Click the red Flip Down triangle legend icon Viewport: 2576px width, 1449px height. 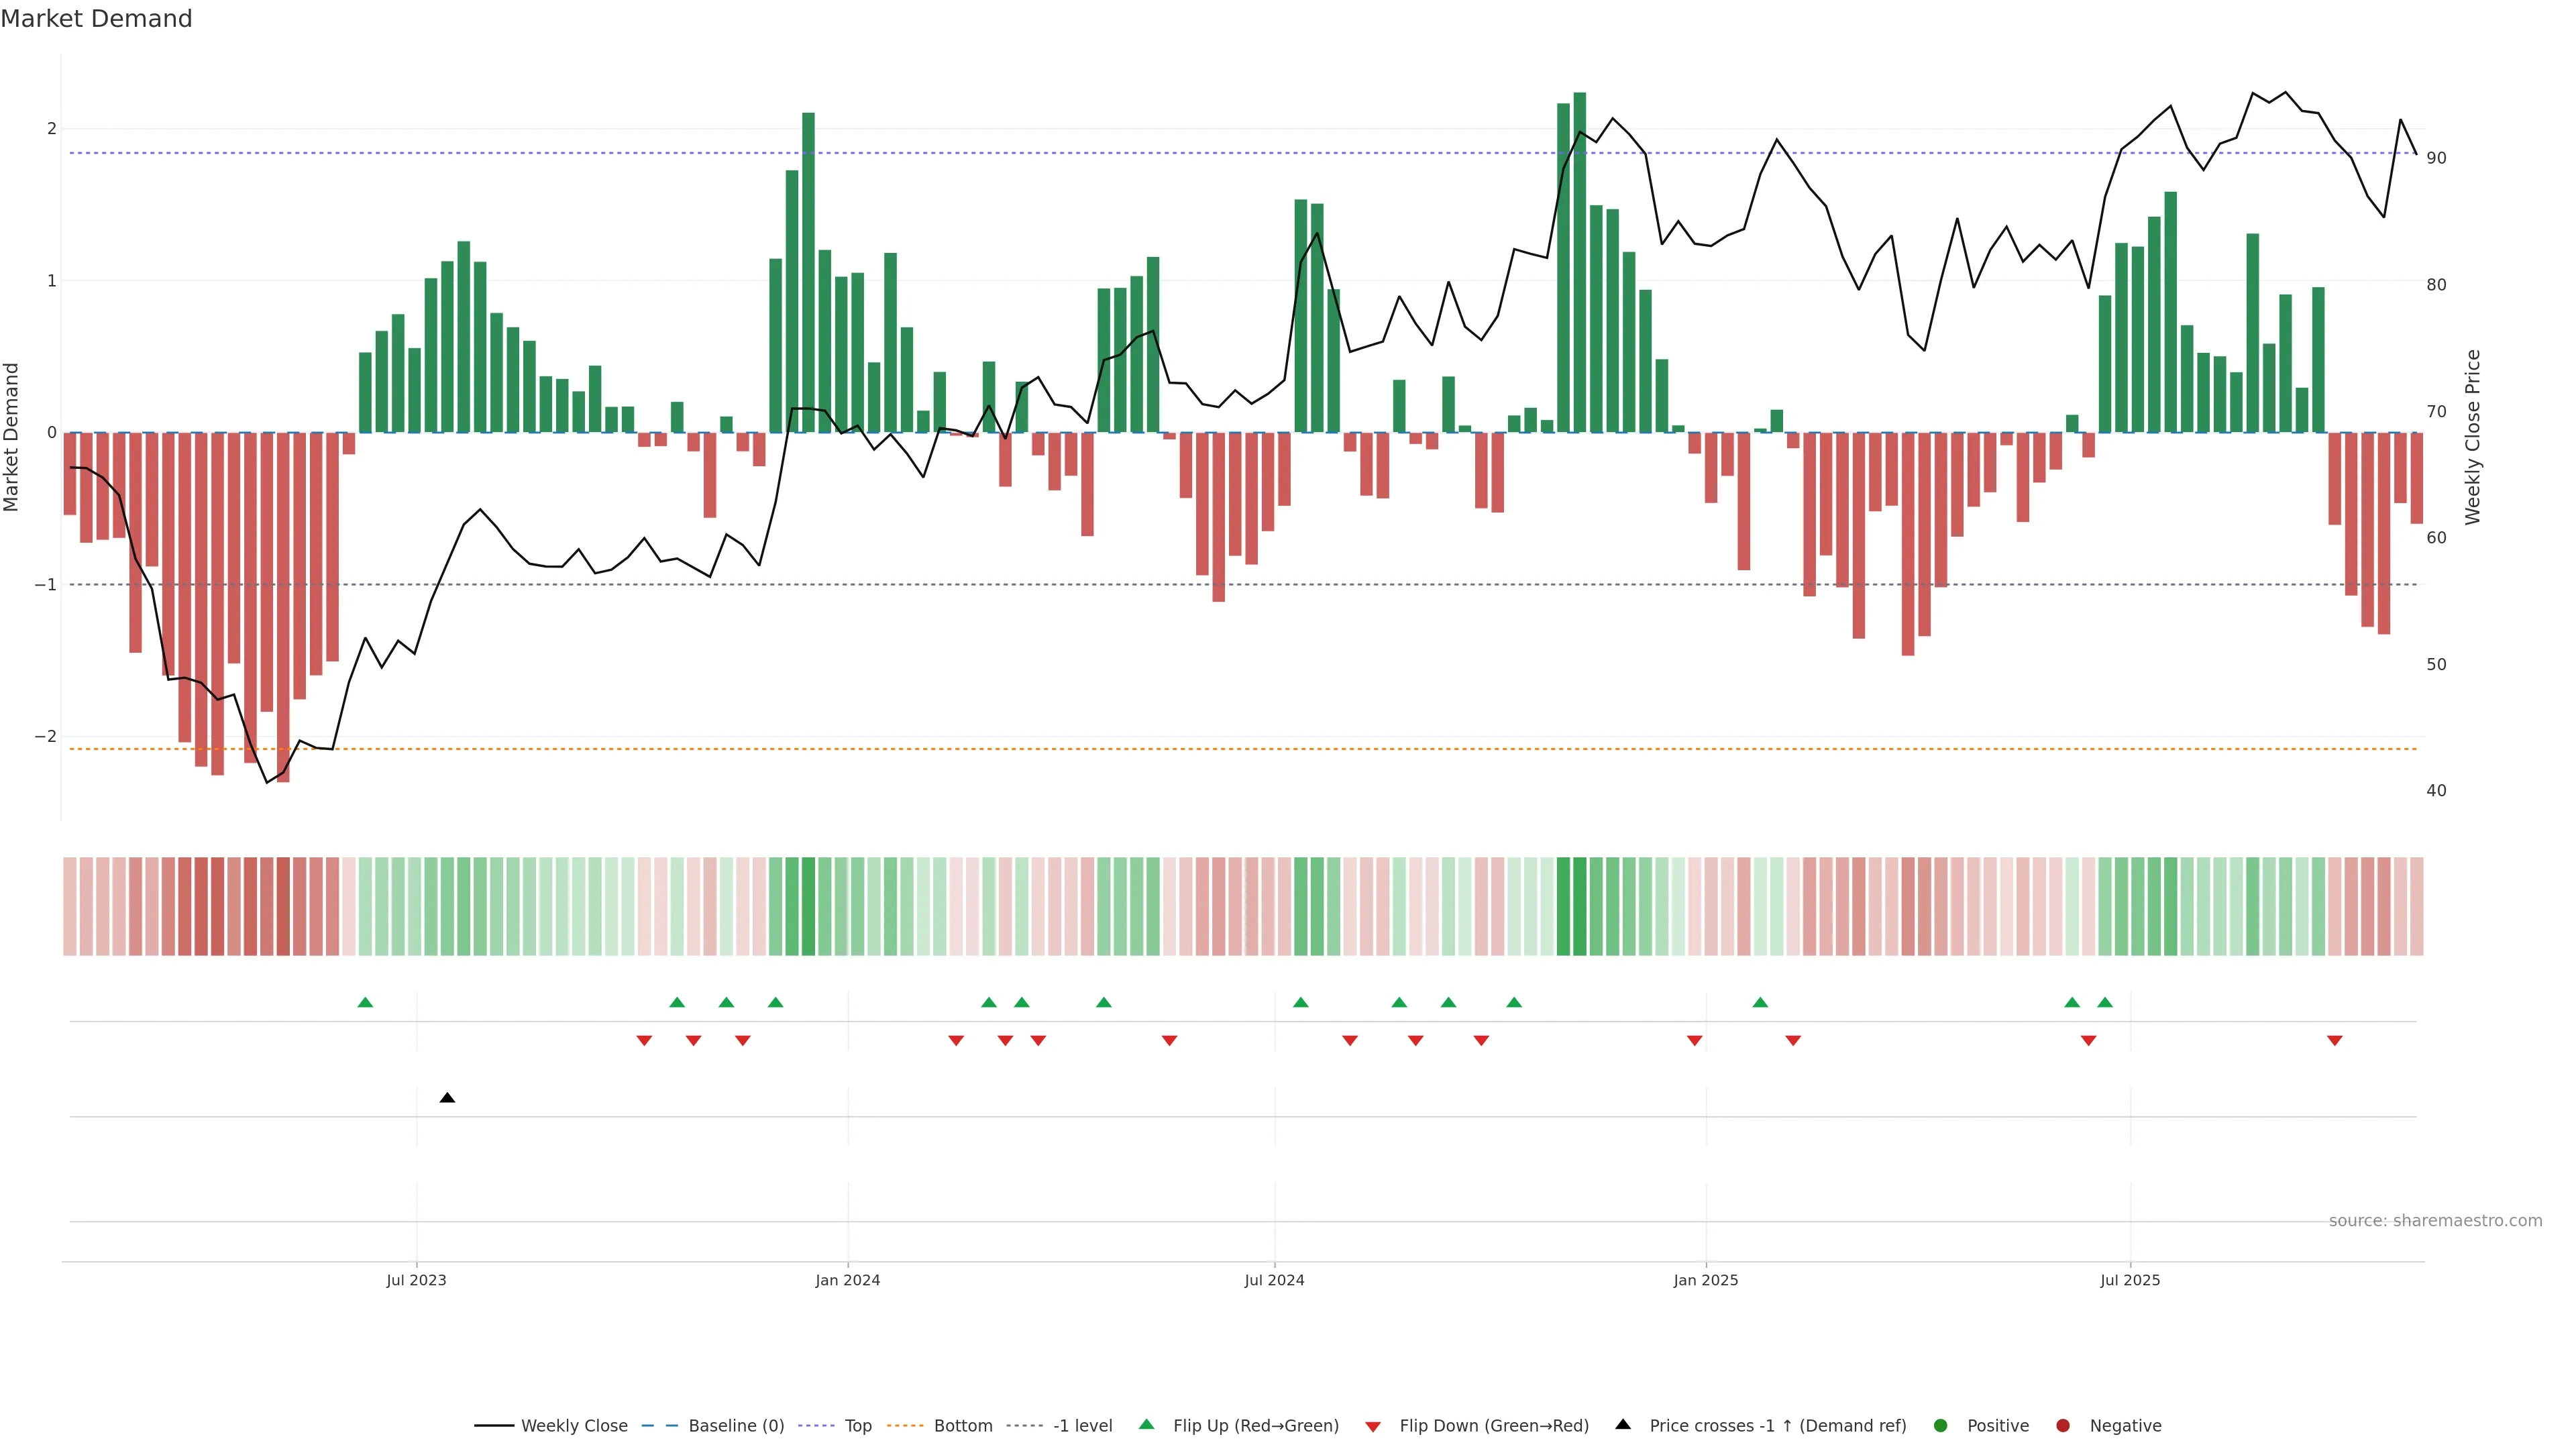(x=1373, y=1426)
